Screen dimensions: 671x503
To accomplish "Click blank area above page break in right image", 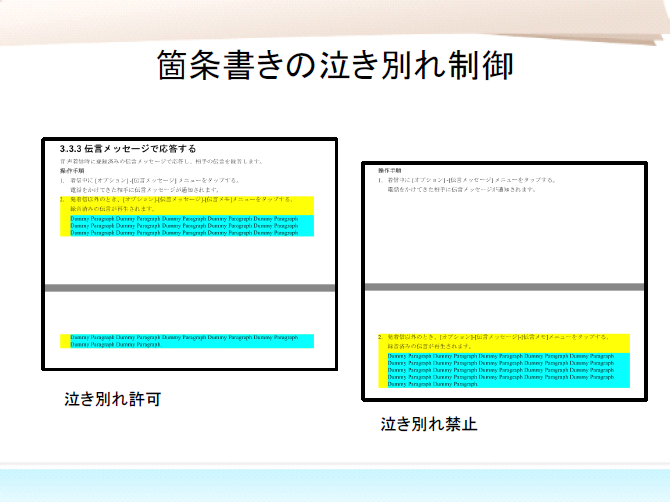I will point(505,240).
